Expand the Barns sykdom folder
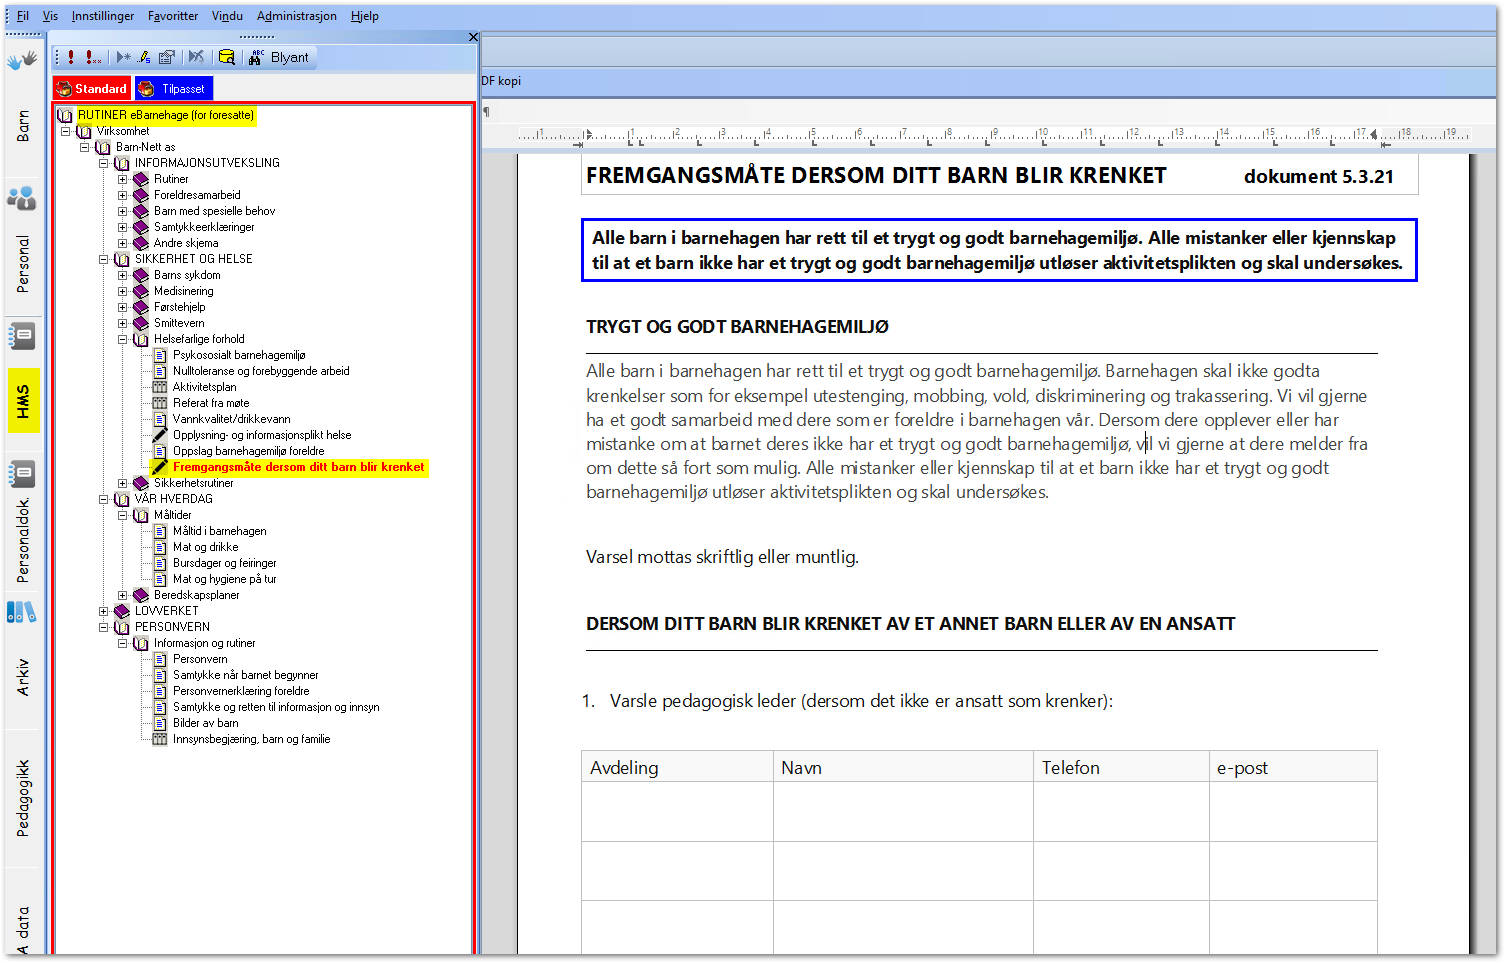The image size is (1505, 963). [123, 275]
